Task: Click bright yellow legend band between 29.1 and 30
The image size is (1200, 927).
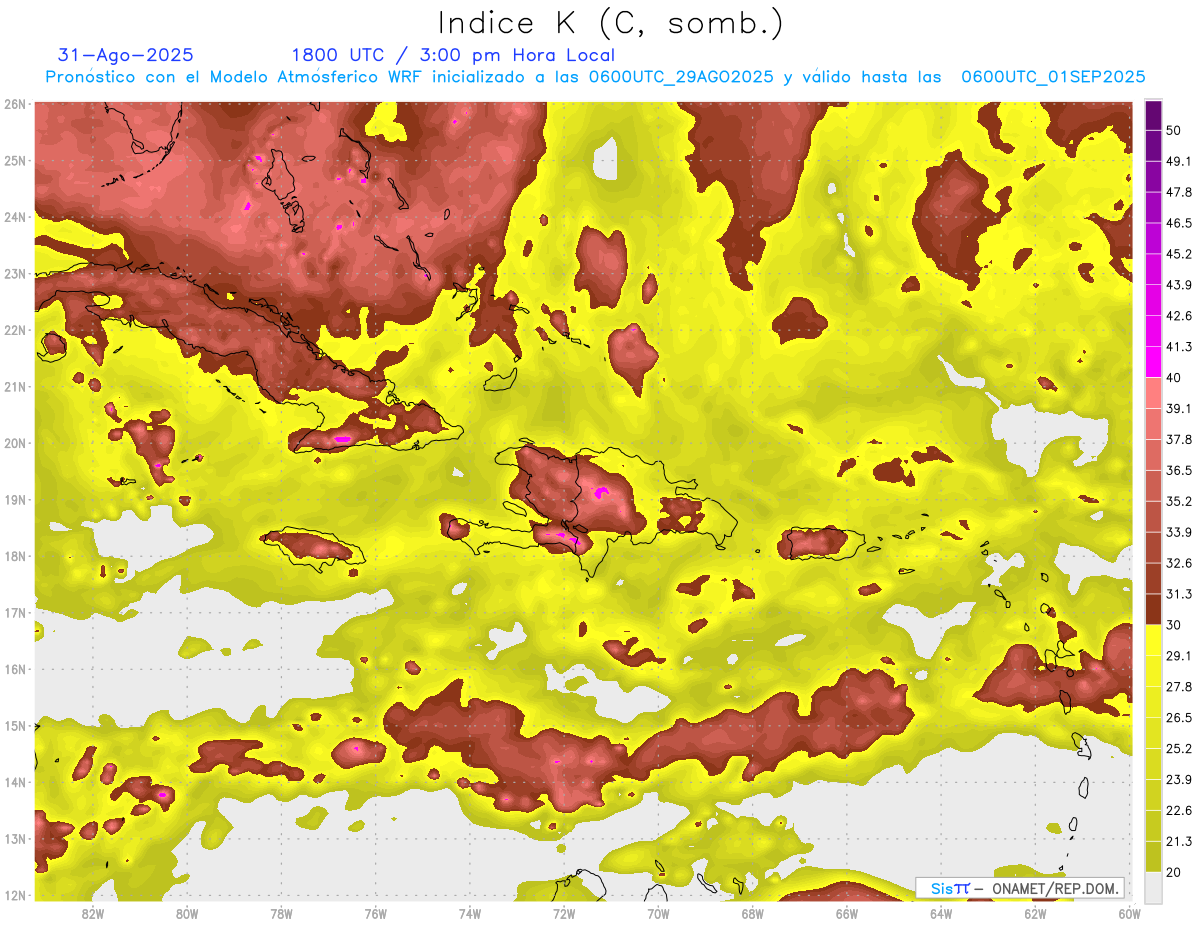Action: click(x=1153, y=640)
